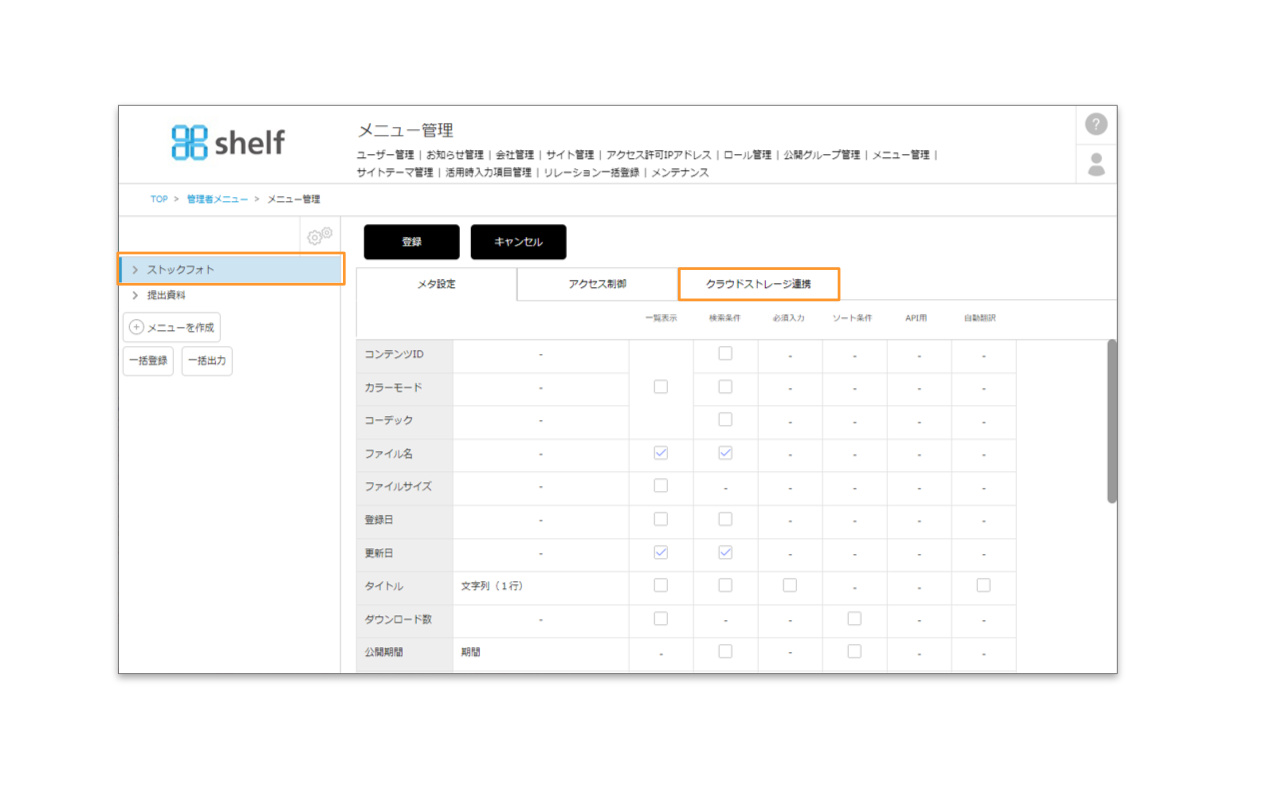Open ロール管理 in admin navigation

(747, 155)
